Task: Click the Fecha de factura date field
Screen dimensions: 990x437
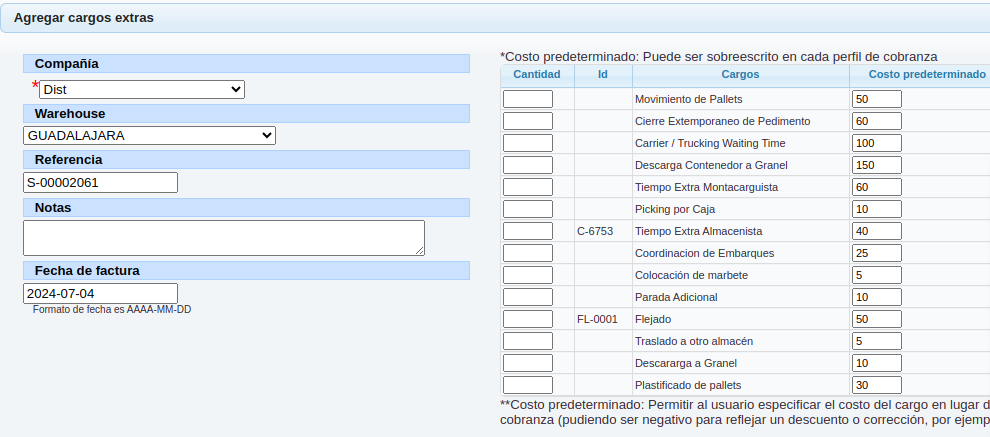Action: [100, 294]
